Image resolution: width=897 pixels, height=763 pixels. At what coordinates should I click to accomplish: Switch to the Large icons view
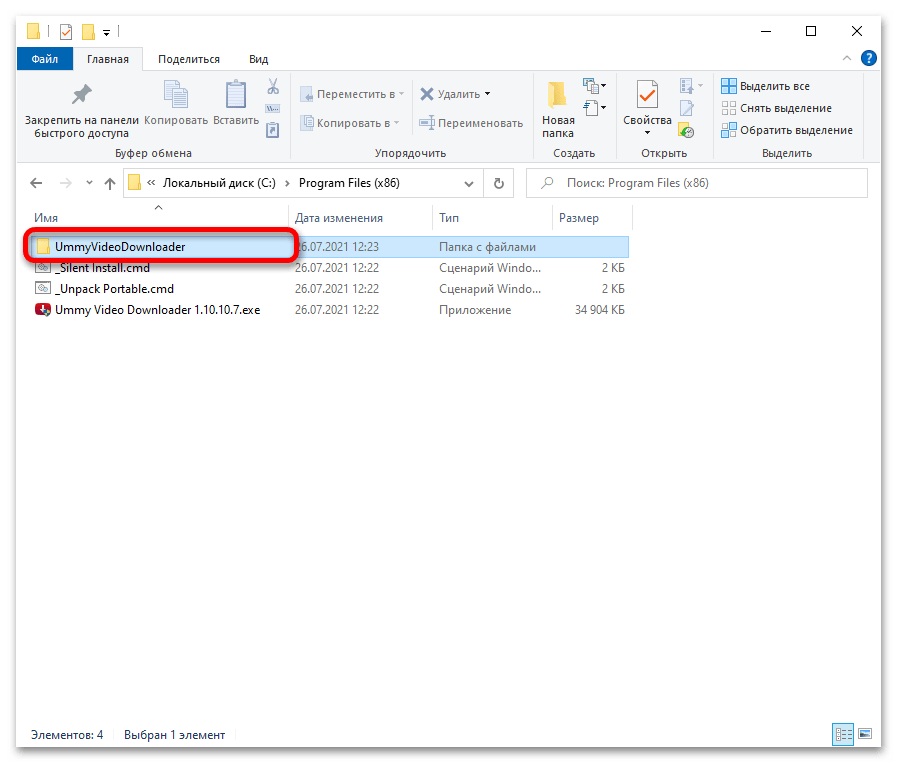865,734
